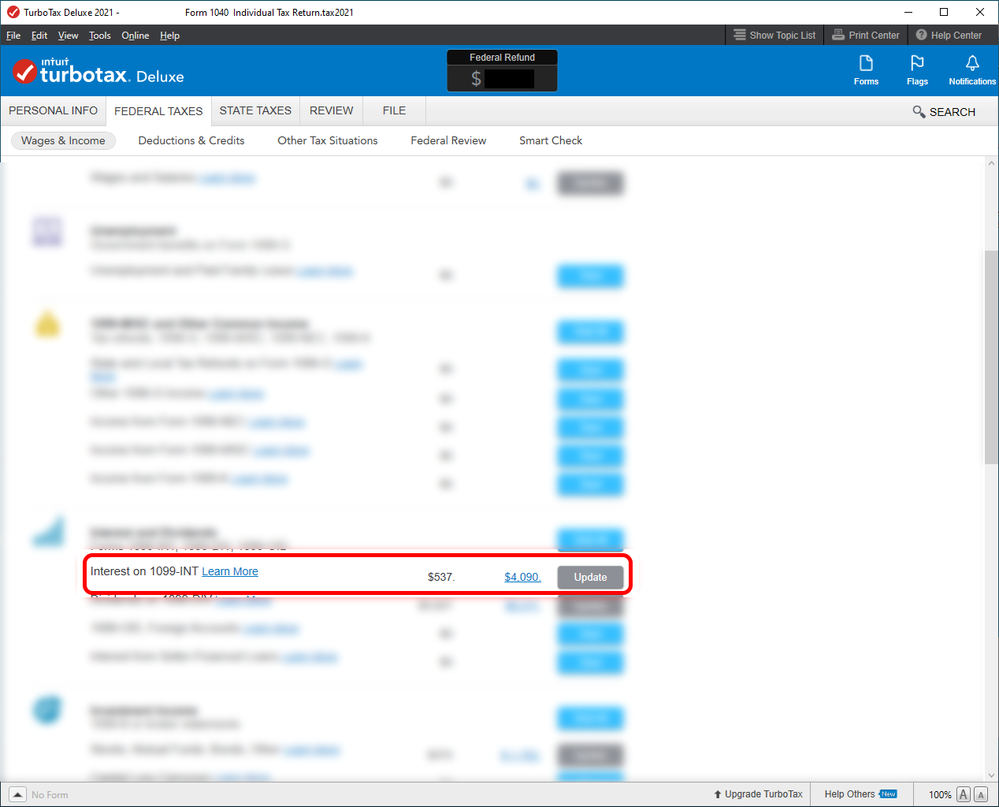This screenshot has width=999, height=807.
Task: Expand the No Form panel arrow
Action: (x=18, y=794)
